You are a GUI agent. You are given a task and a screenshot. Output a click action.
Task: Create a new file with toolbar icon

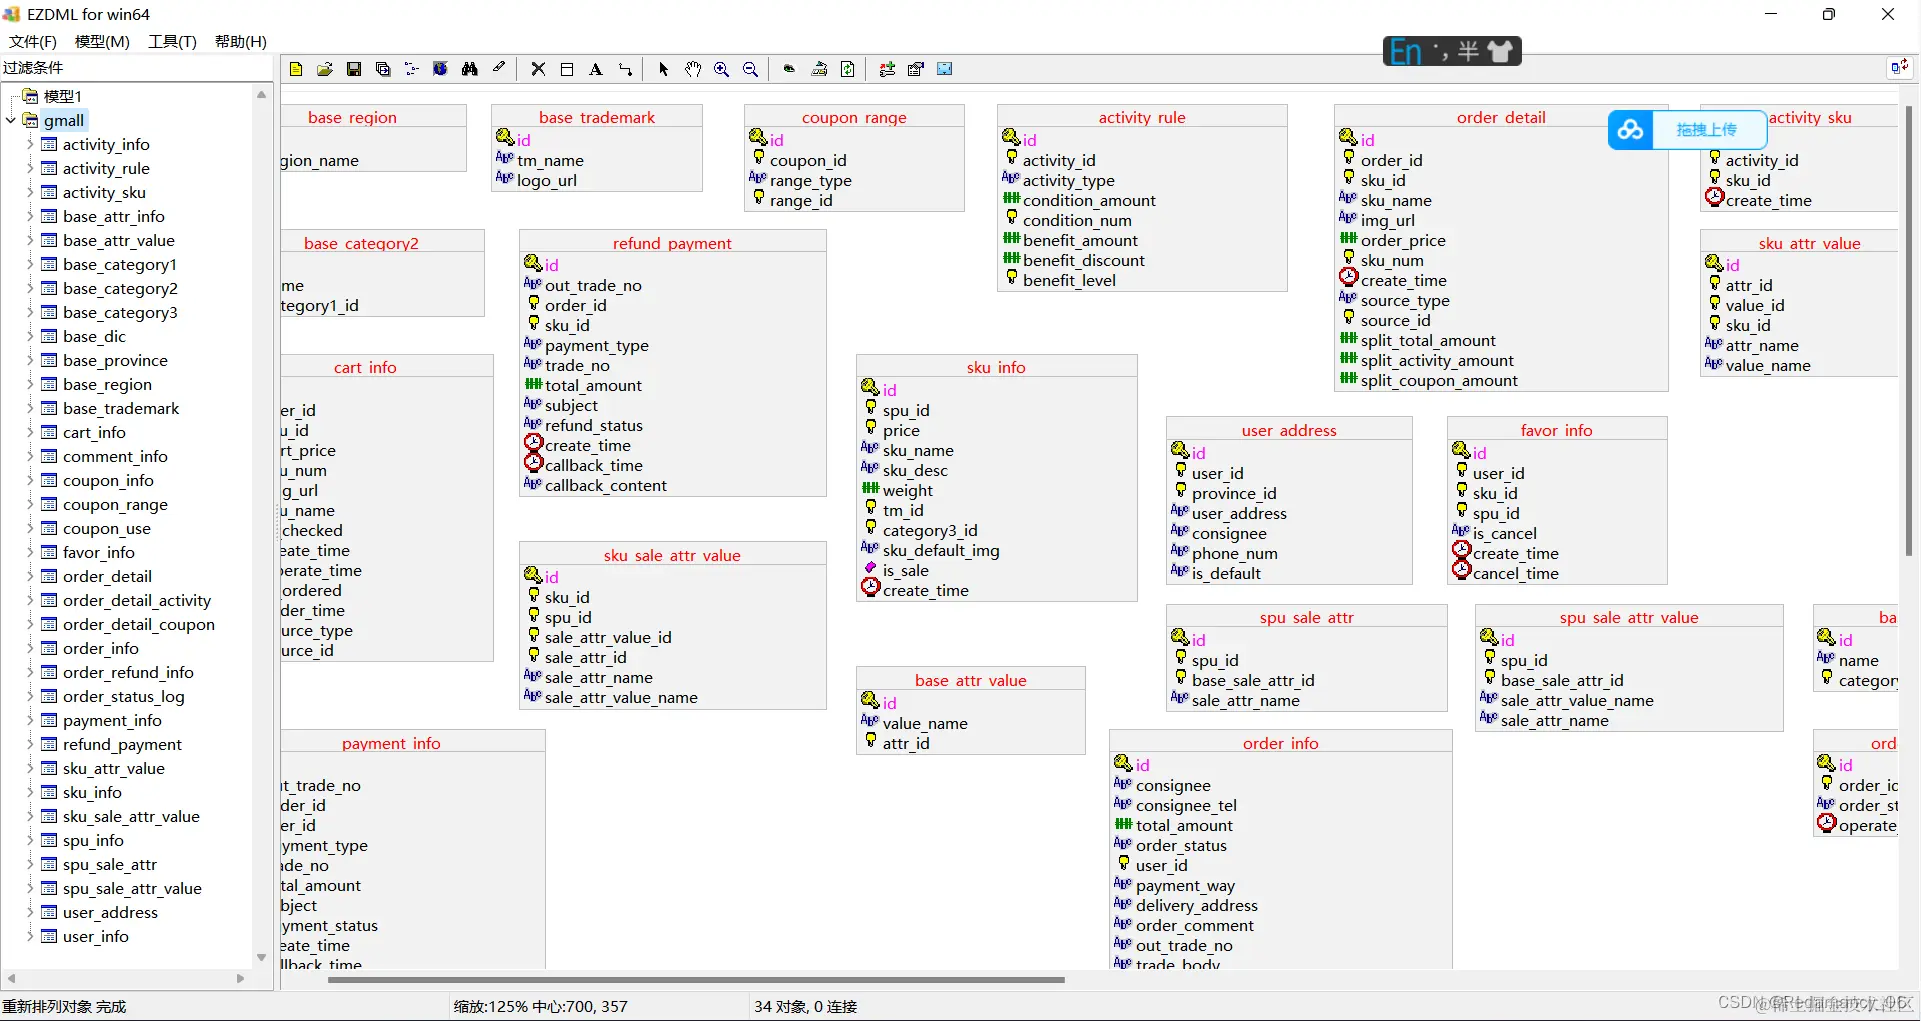click(x=296, y=69)
